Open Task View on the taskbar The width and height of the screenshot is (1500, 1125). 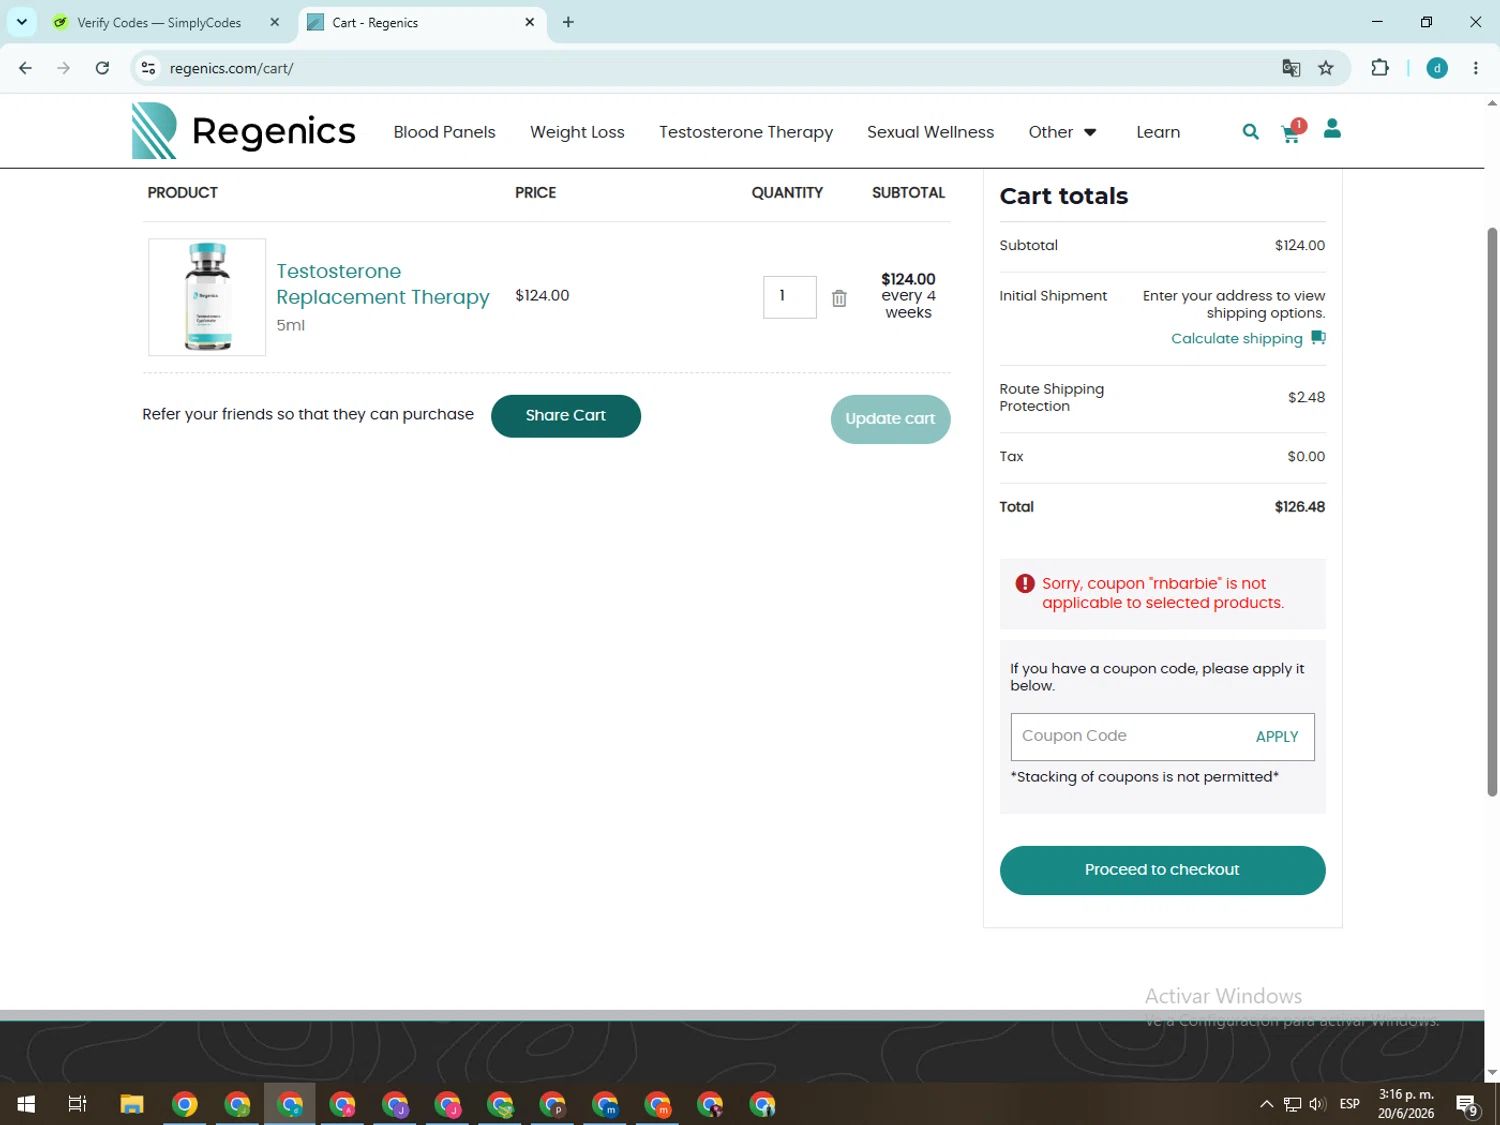click(77, 1104)
